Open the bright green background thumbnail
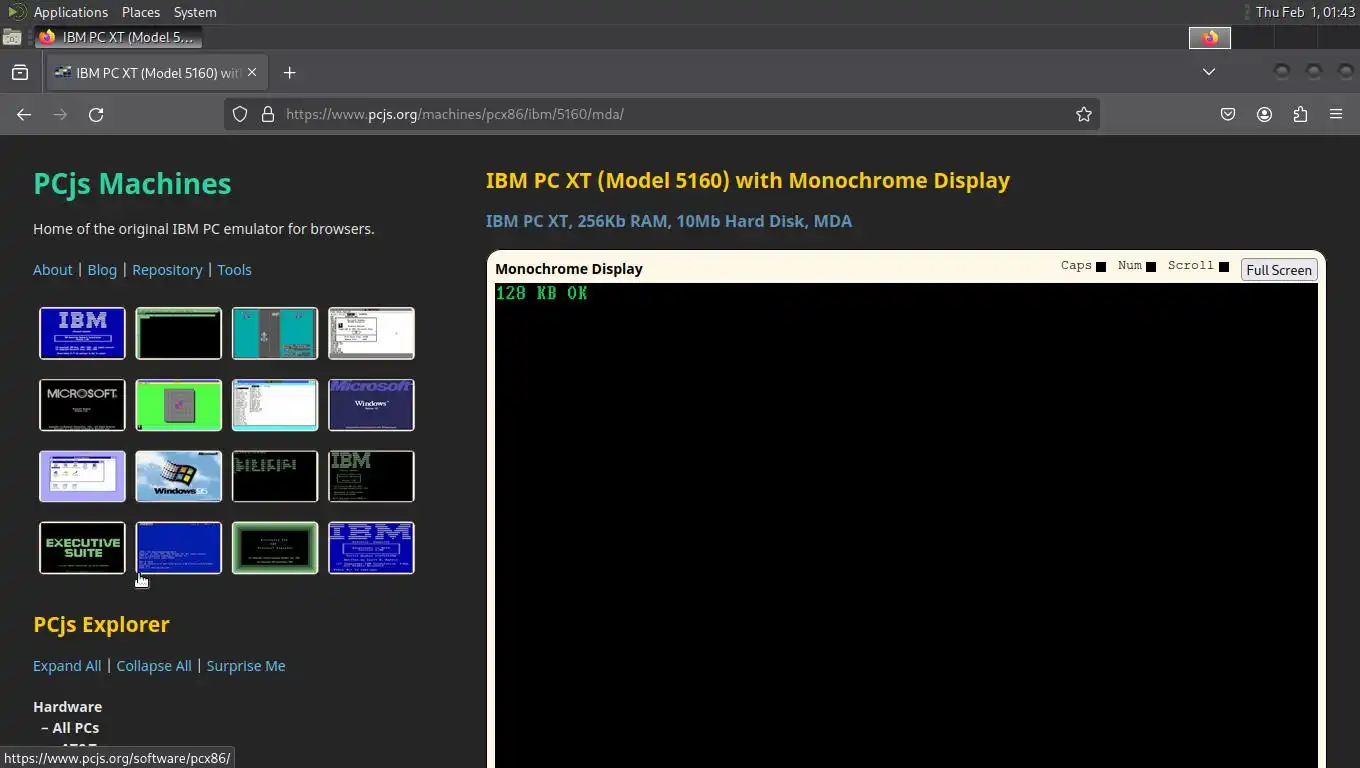This screenshot has height=768, width=1360. coord(178,405)
